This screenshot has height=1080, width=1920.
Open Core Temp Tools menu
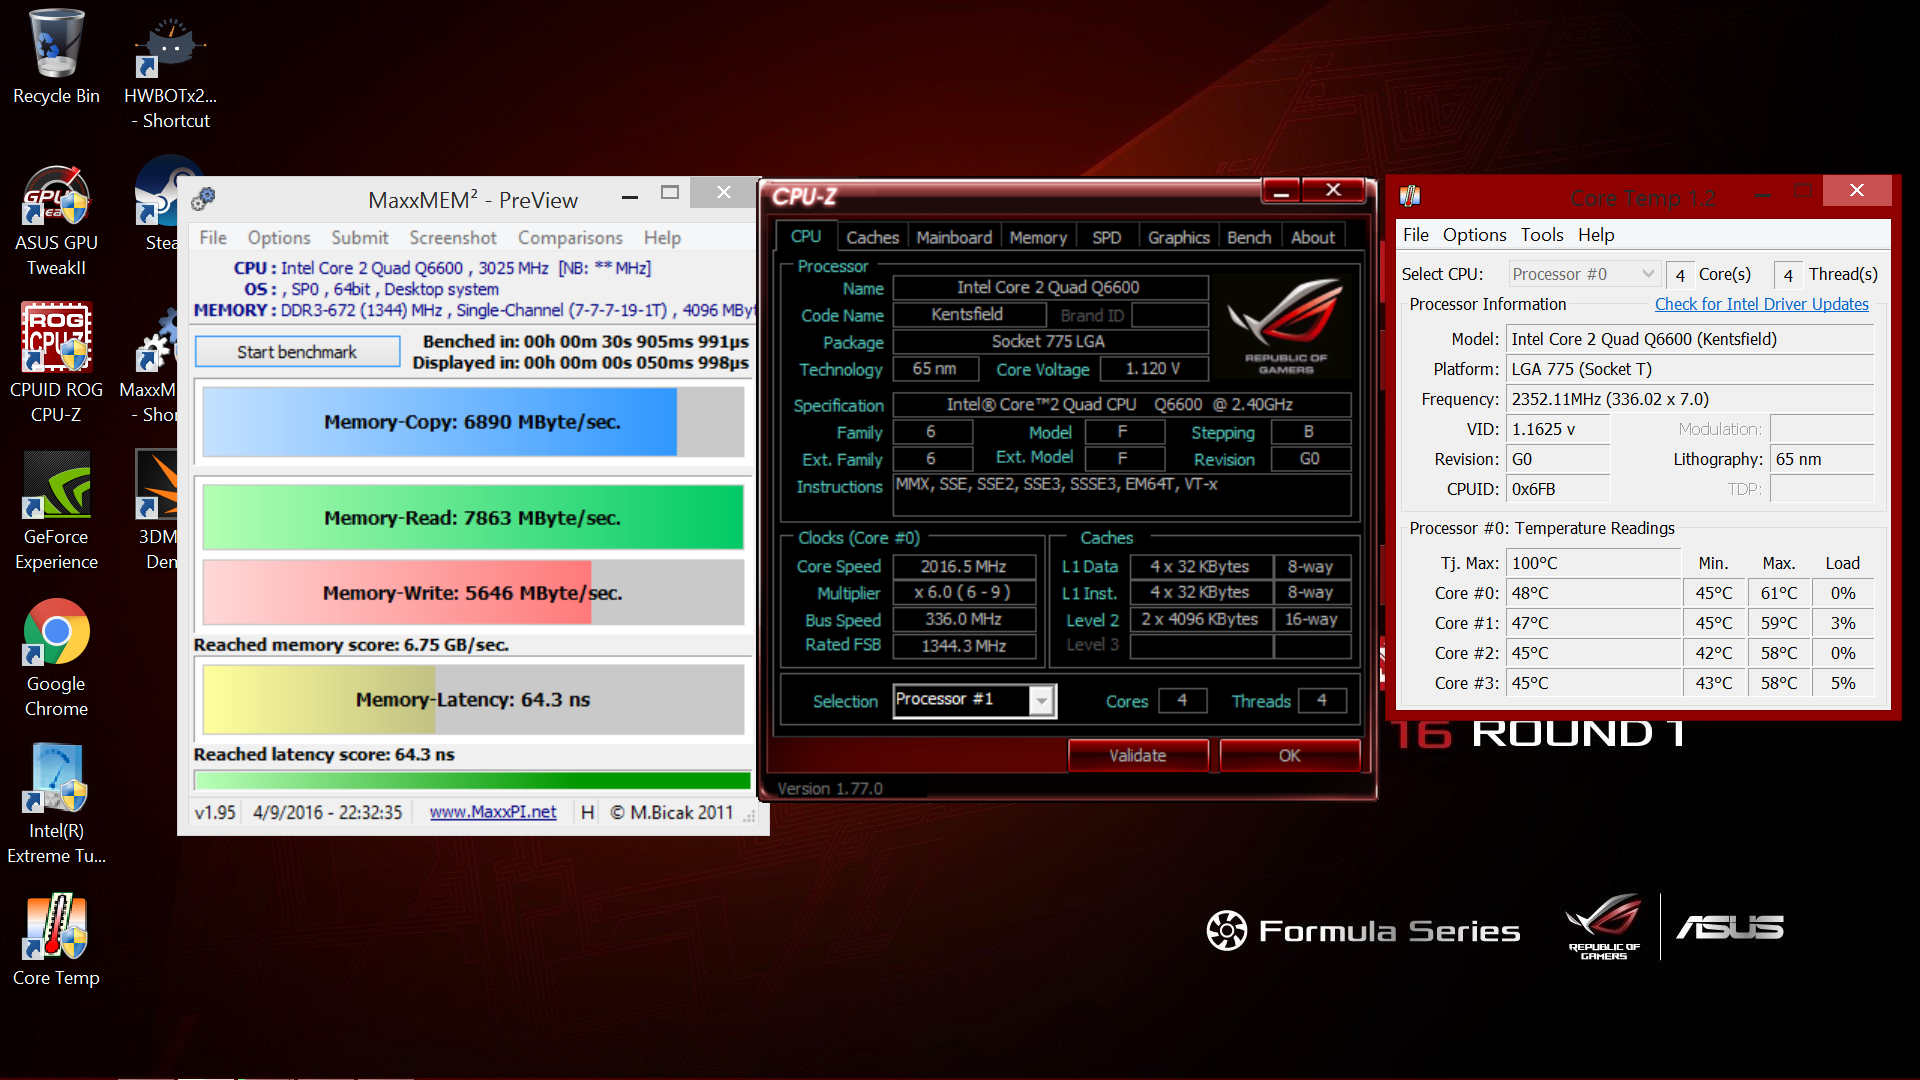point(1542,234)
